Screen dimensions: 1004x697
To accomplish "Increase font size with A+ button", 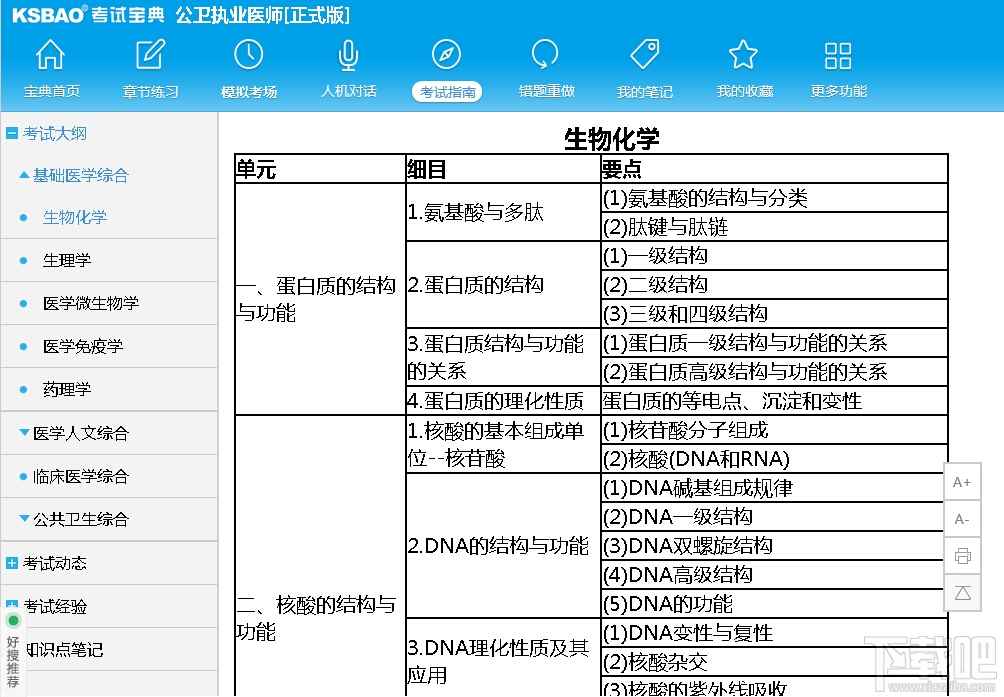I will tap(962, 482).
